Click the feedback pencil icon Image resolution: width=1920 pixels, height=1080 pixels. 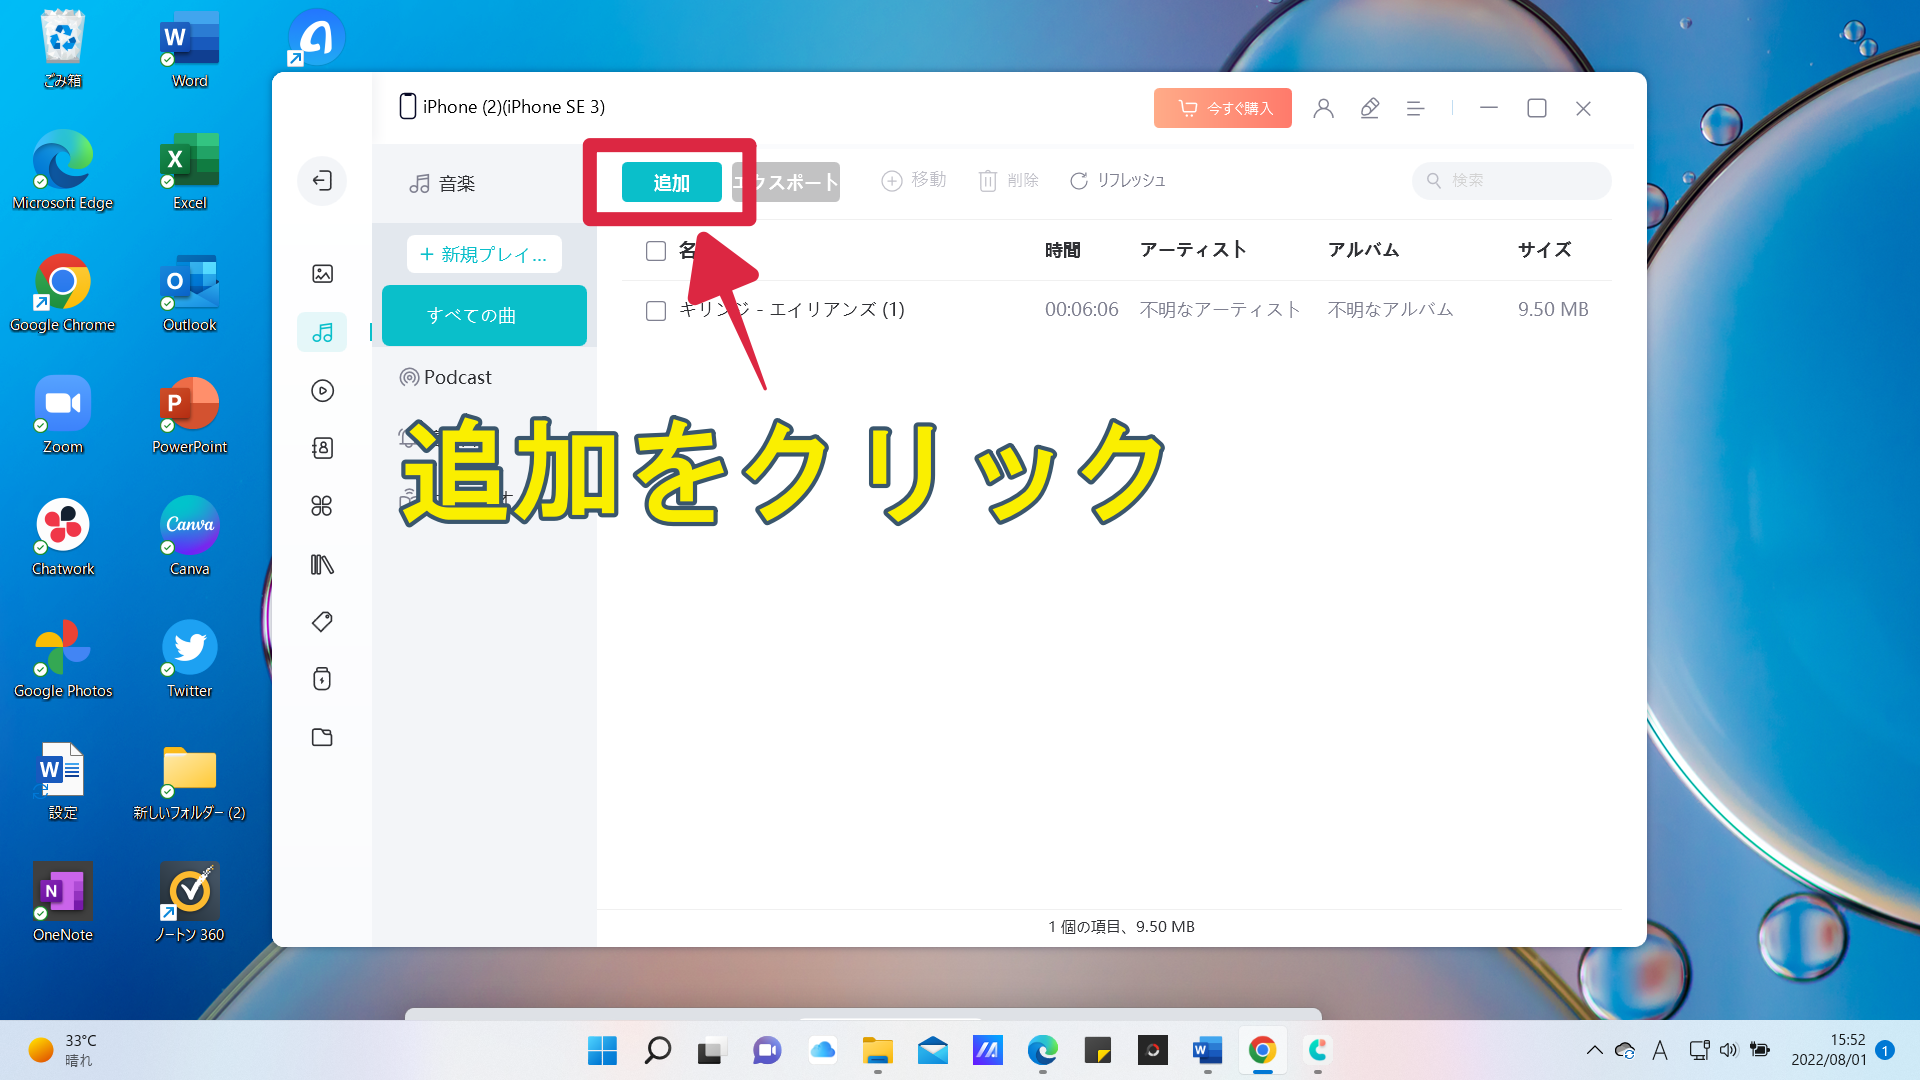click(1369, 108)
